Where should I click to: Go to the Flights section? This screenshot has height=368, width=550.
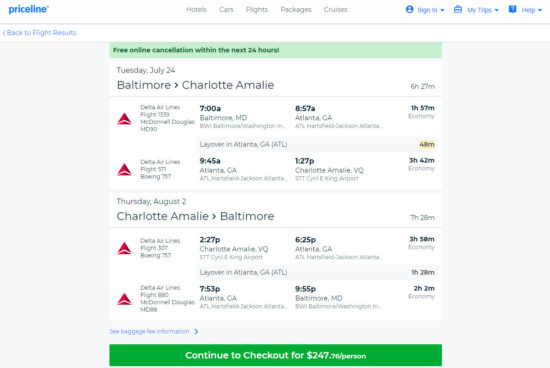(257, 9)
